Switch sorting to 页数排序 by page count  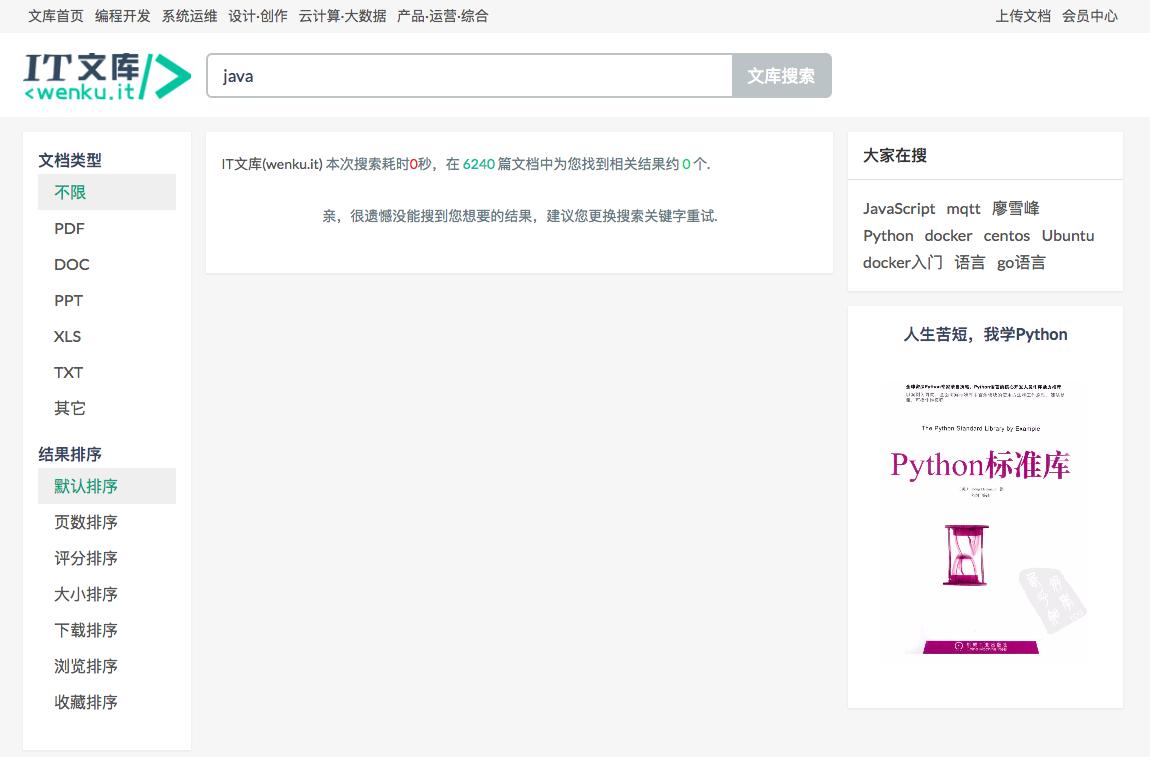click(84, 522)
